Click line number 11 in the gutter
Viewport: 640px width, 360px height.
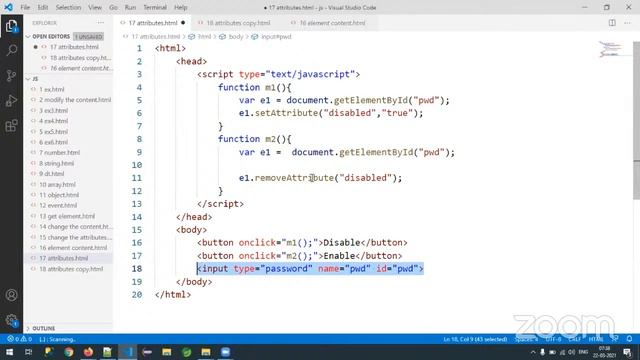[136, 178]
